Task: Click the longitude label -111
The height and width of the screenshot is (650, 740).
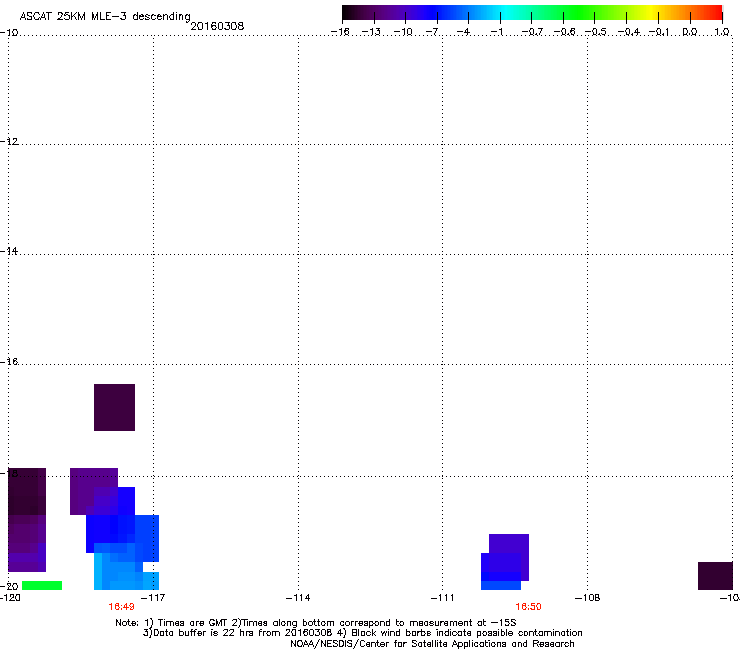Action: [442, 598]
